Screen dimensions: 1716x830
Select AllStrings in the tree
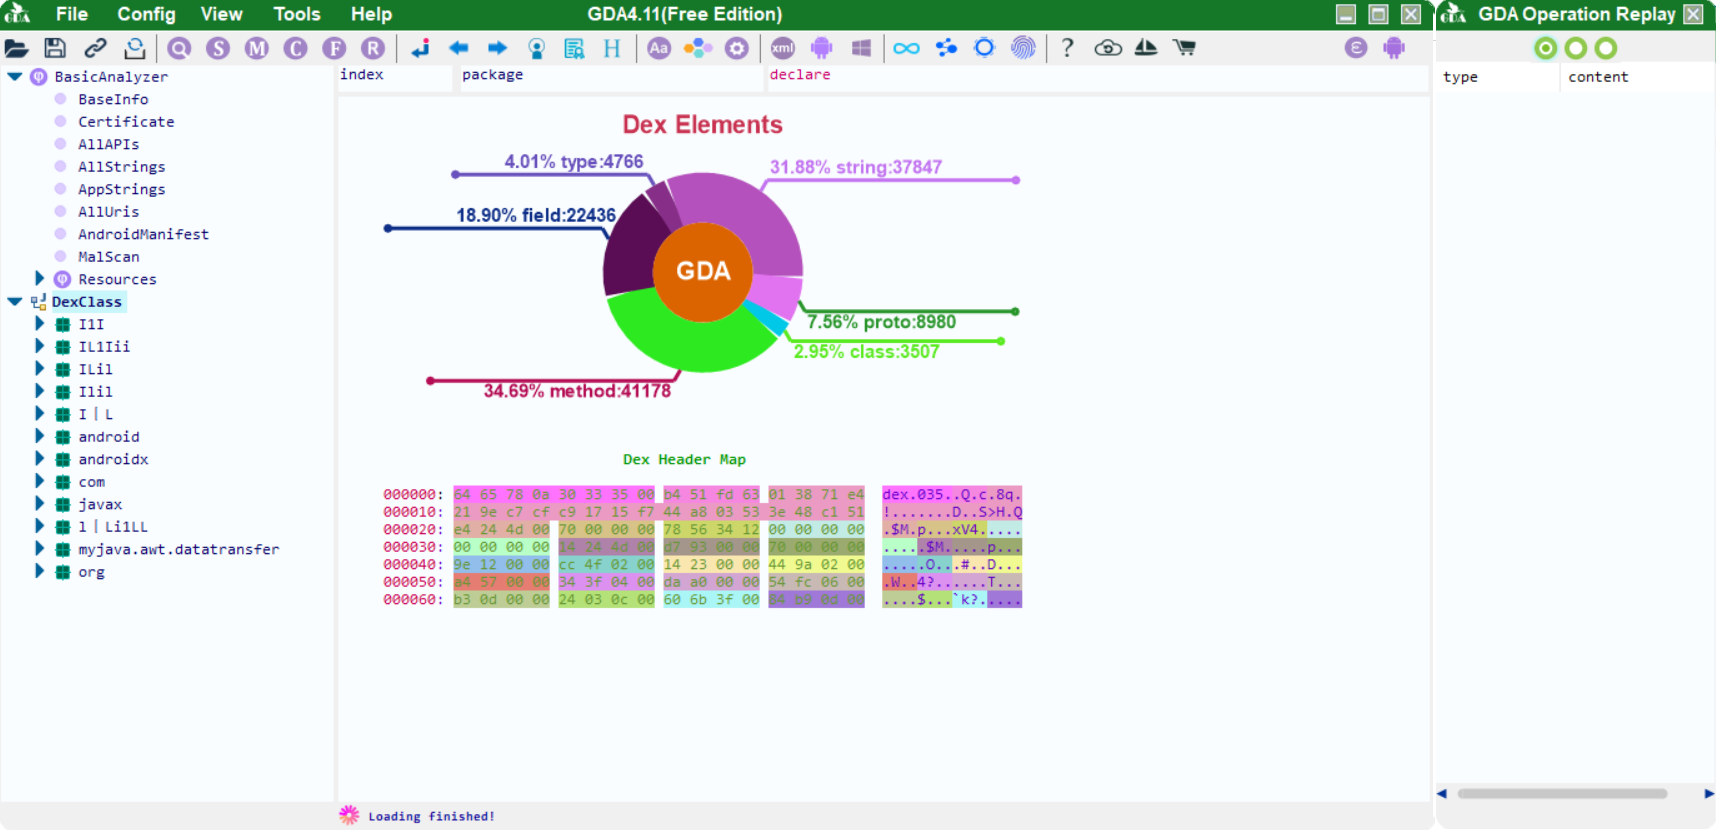[x=122, y=167]
